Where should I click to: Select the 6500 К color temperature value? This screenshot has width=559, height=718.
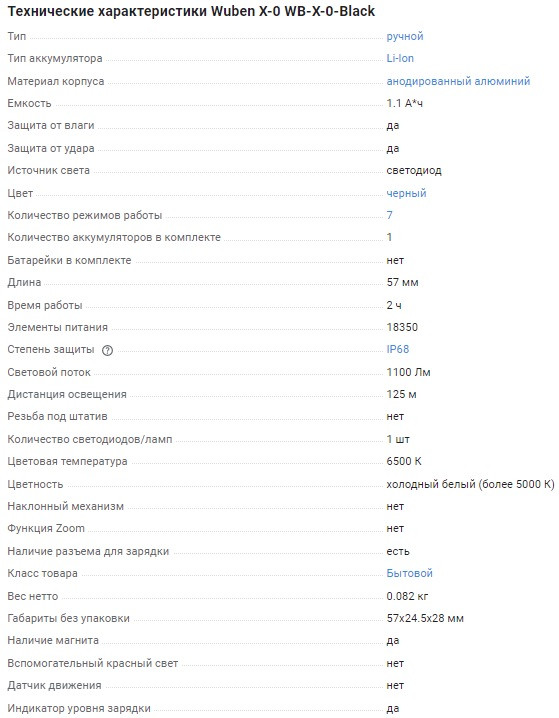point(404,462)
